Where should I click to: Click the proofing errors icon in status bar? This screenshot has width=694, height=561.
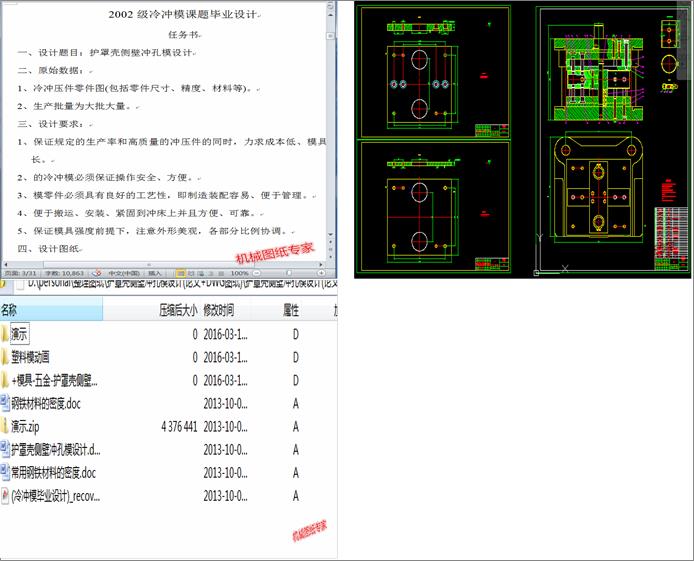click(x=96, y=273)
